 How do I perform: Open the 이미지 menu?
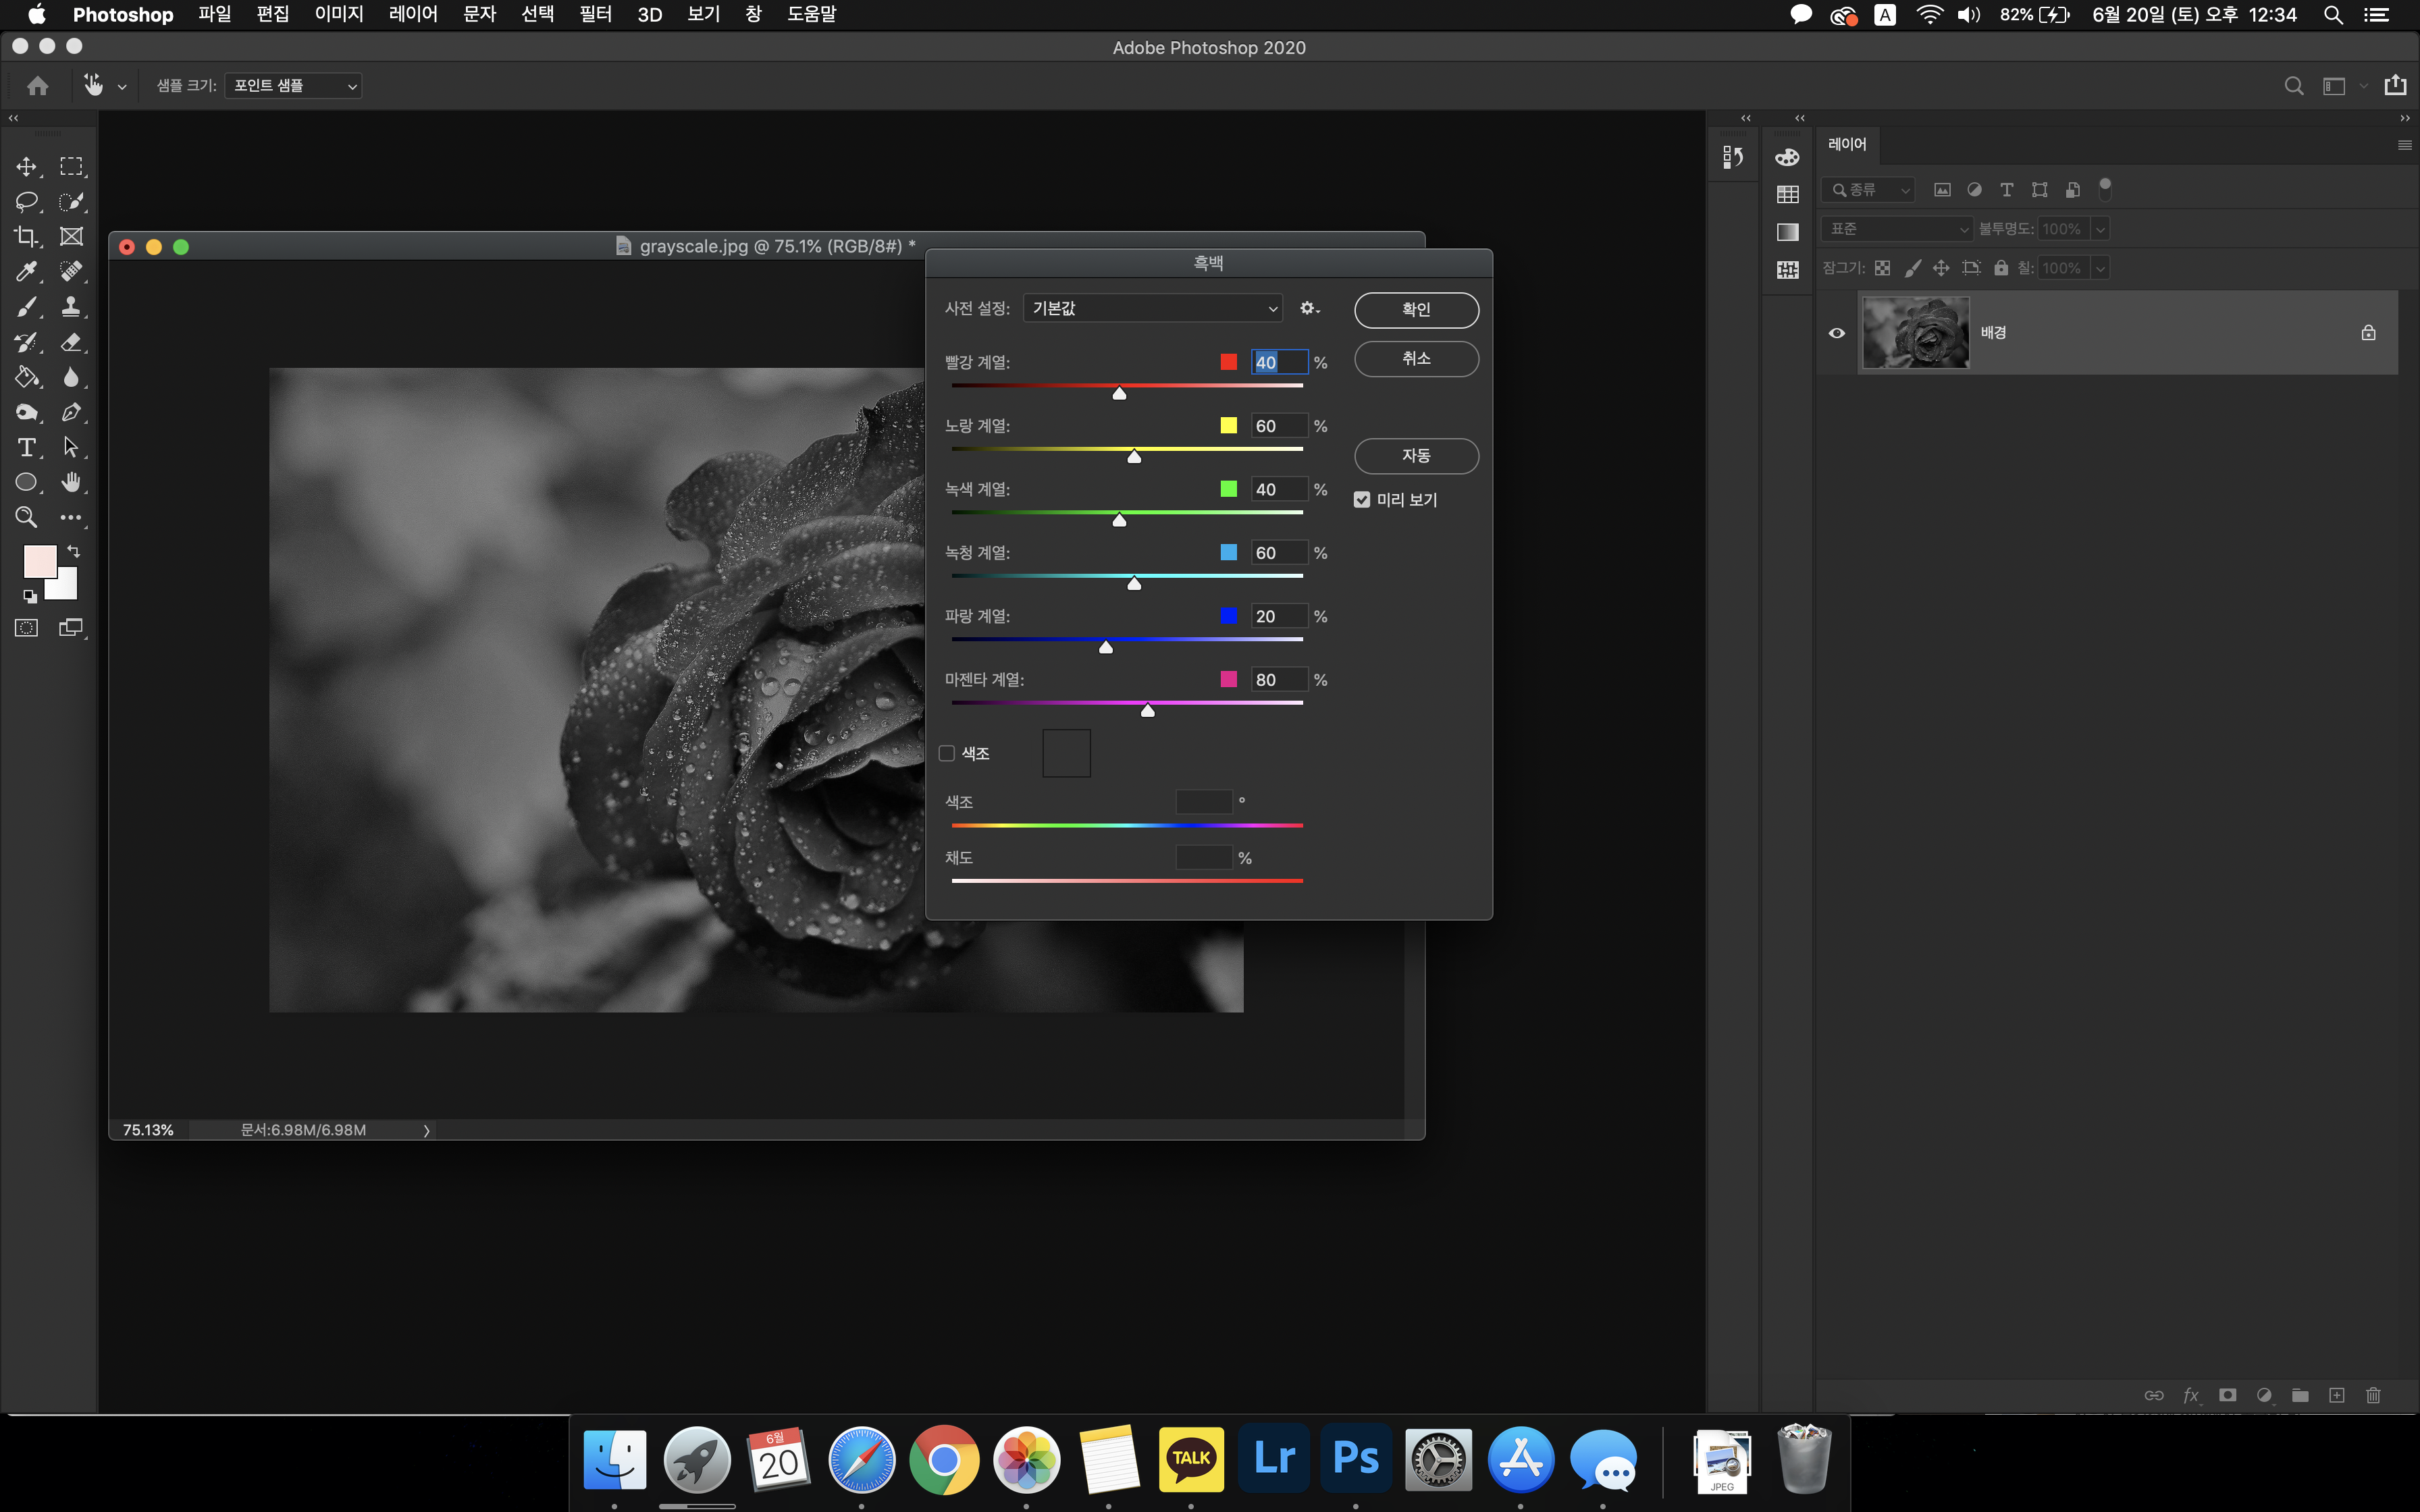(x=339, y=15)
